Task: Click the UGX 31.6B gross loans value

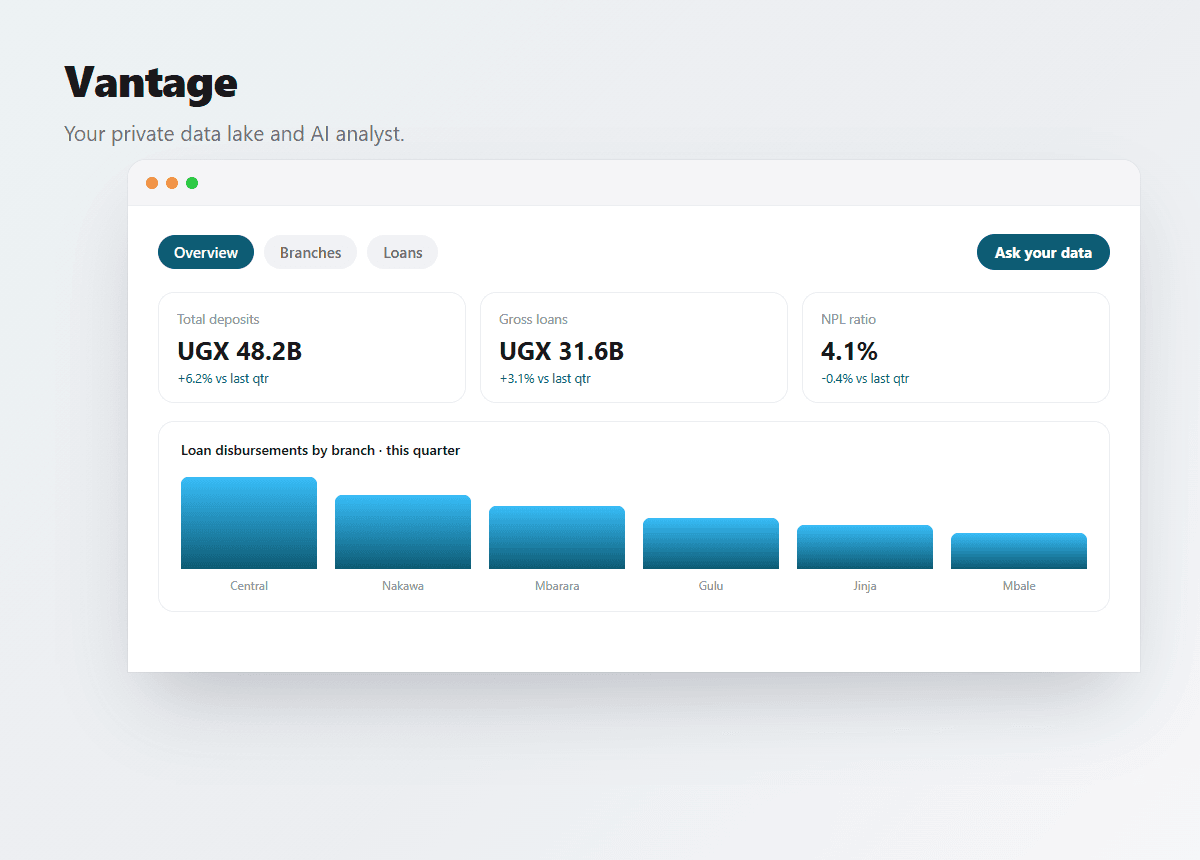Action: 562,351
